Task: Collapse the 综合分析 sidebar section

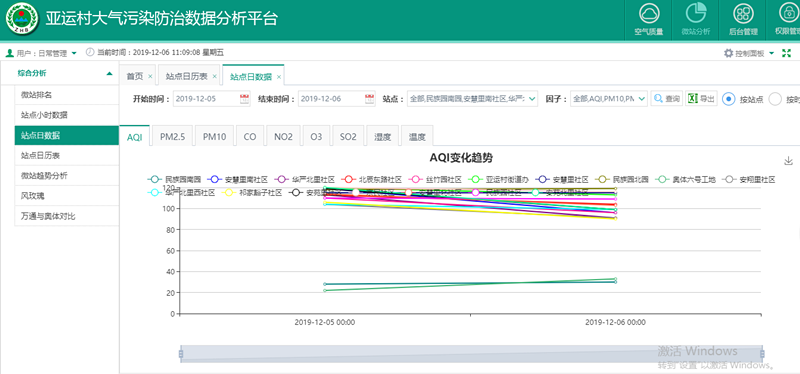Action: pyautogui.click(x=109, y=73)
